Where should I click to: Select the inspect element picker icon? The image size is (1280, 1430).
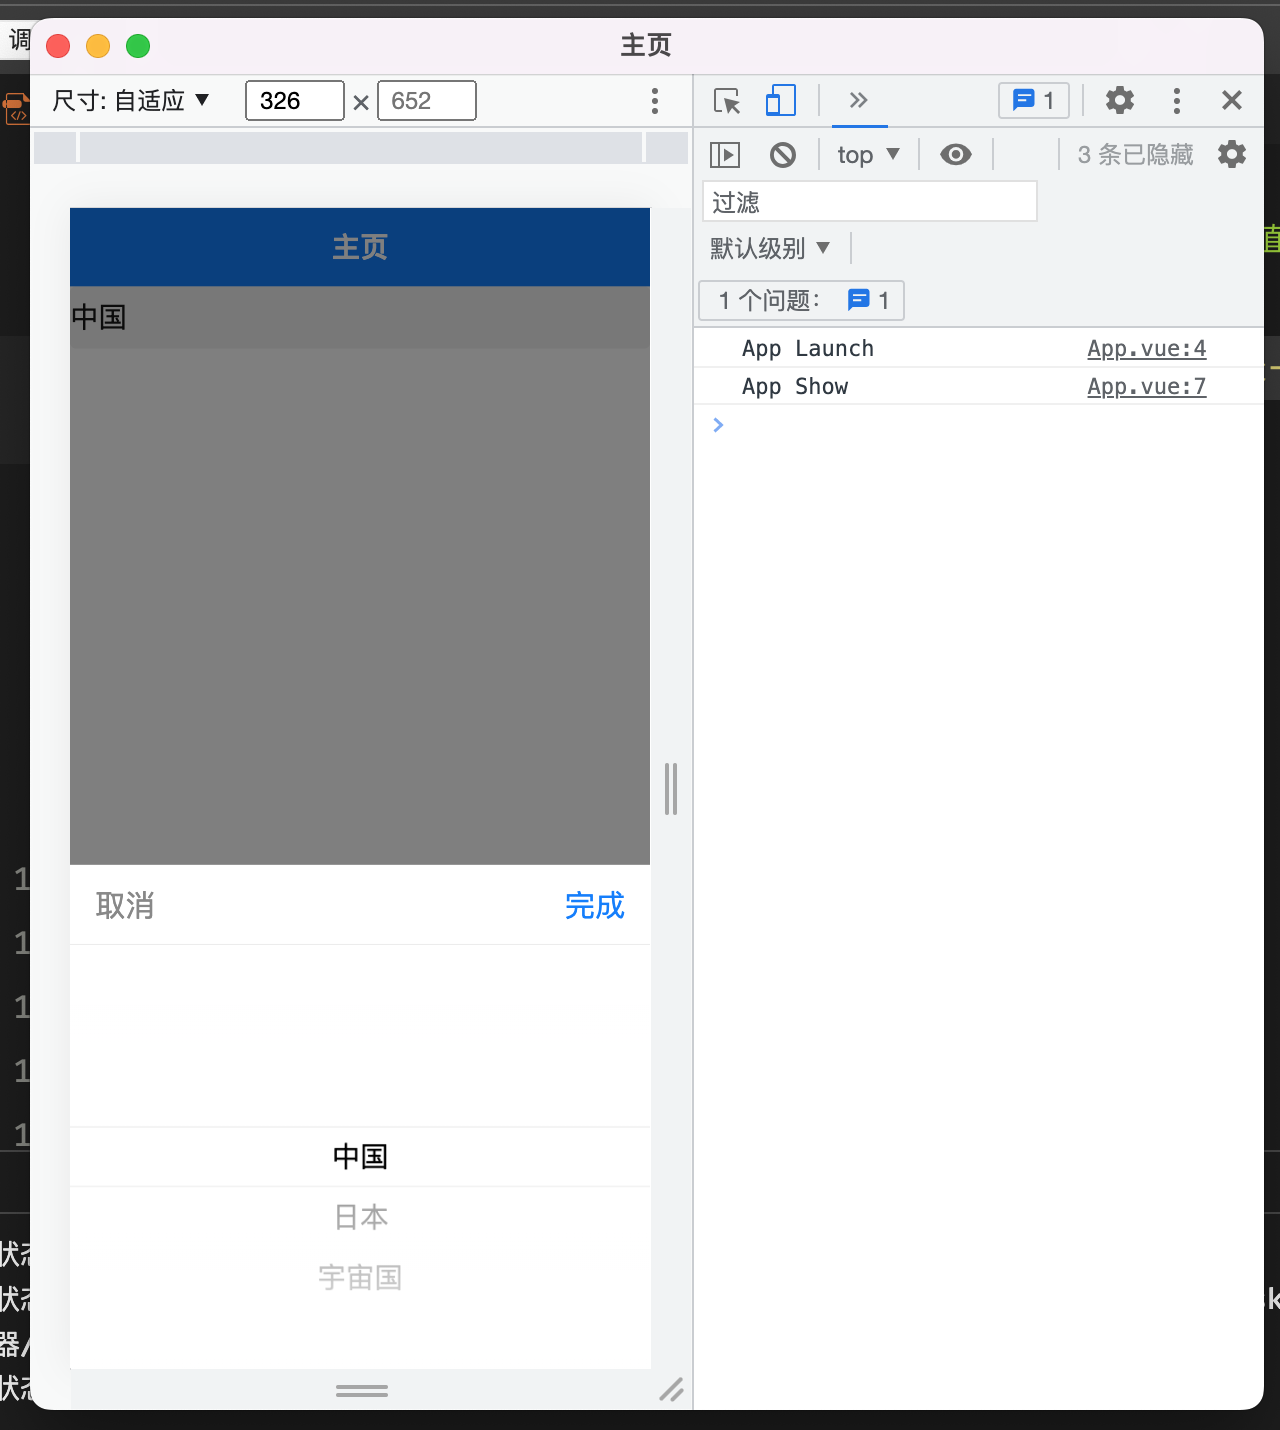(727, 101)
